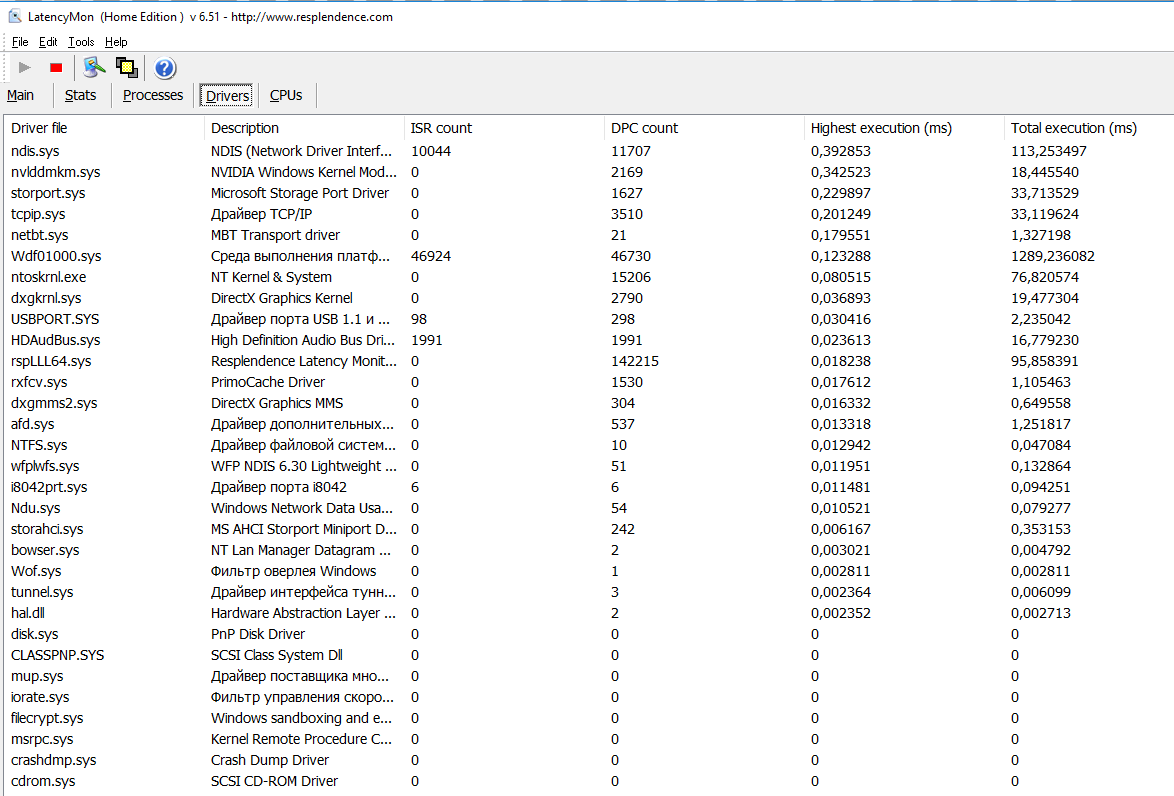The height and width of the screenshot is (796, 1174).
Task: Open the options tool icon
Action: pos(94,67)
